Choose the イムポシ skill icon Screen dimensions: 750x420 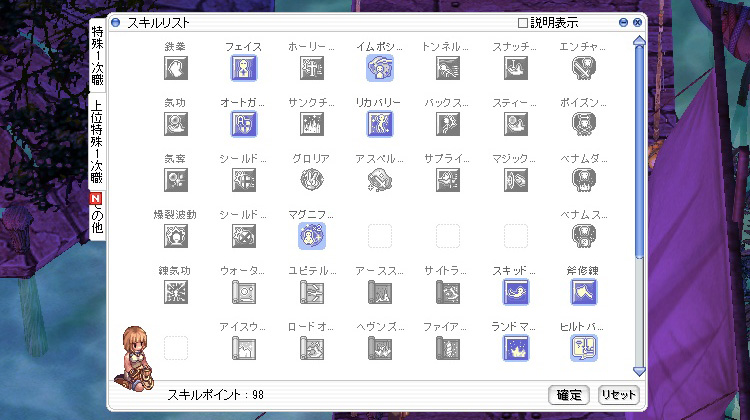(380, 68)
